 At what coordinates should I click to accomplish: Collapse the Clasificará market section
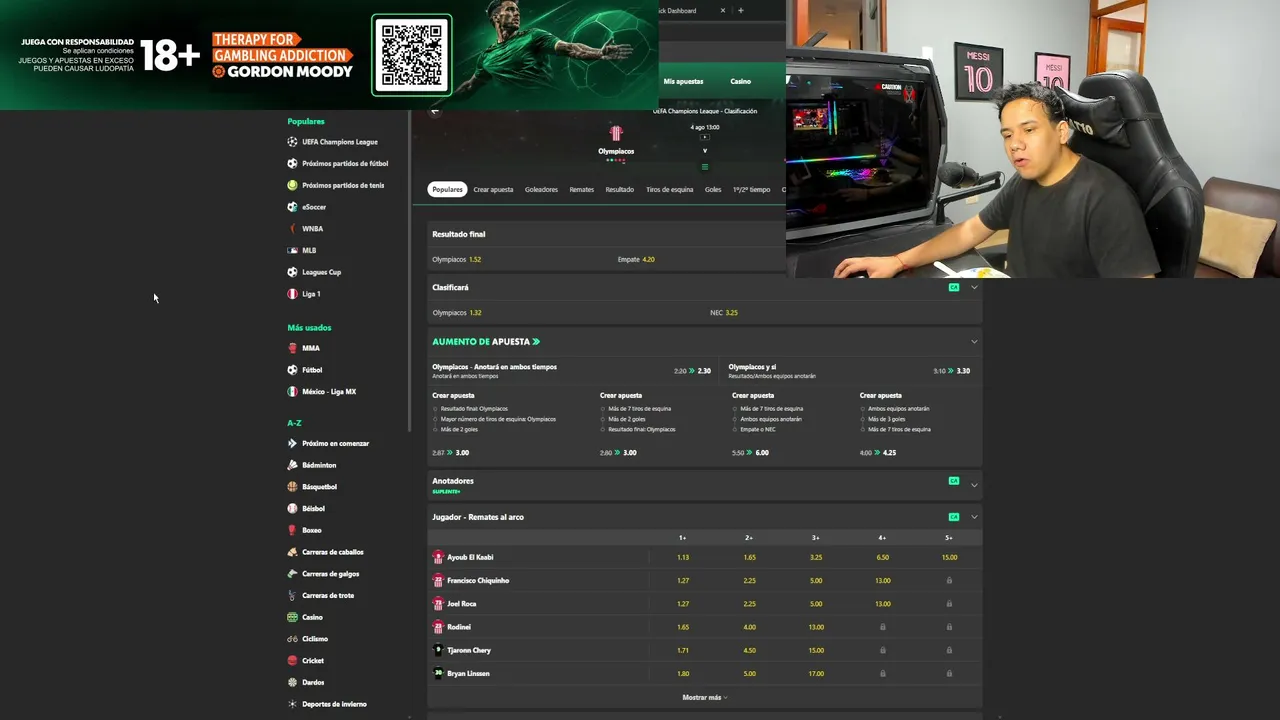[x=974, y=288]
